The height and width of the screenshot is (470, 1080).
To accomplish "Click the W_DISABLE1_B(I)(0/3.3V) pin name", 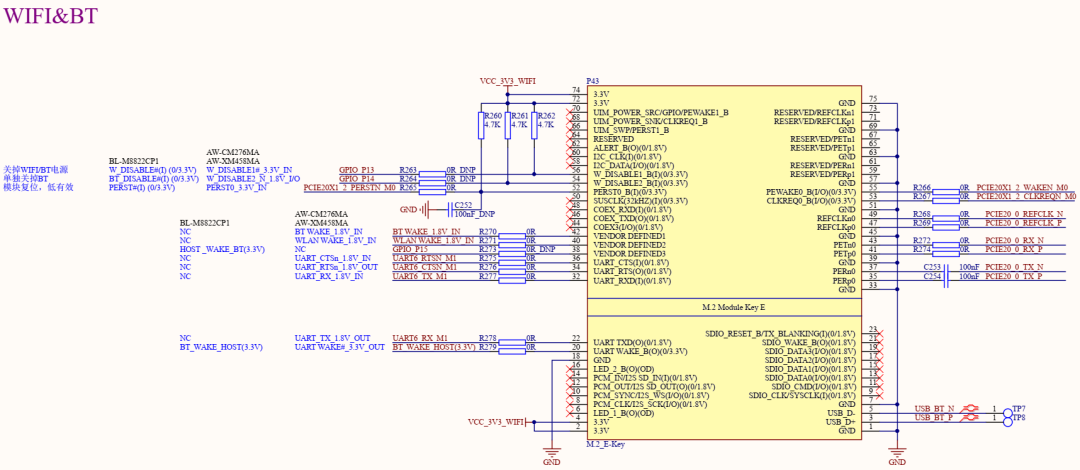I will 641,174.
